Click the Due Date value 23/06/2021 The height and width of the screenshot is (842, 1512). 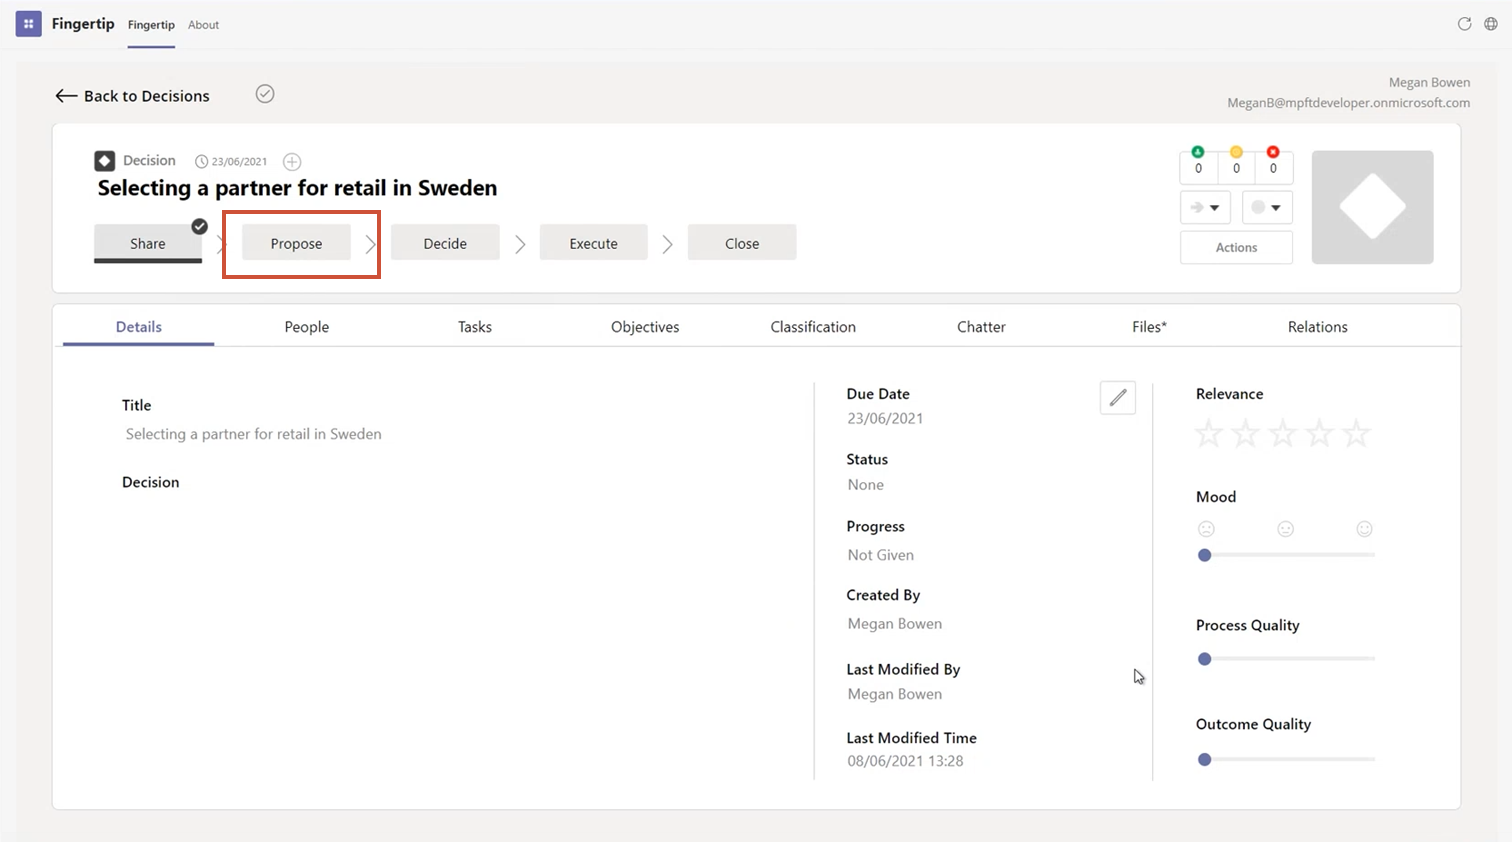(885, 419)
